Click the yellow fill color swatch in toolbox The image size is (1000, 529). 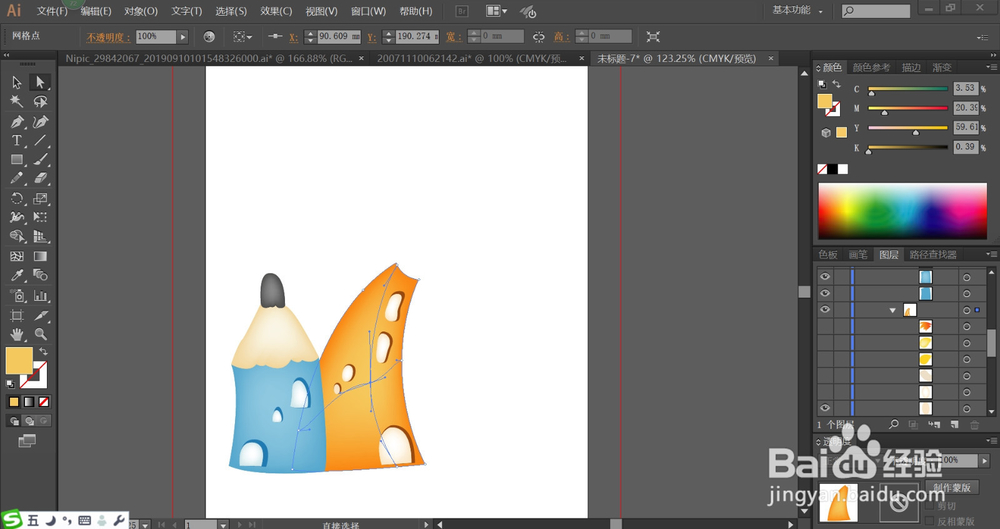point(19,361)
